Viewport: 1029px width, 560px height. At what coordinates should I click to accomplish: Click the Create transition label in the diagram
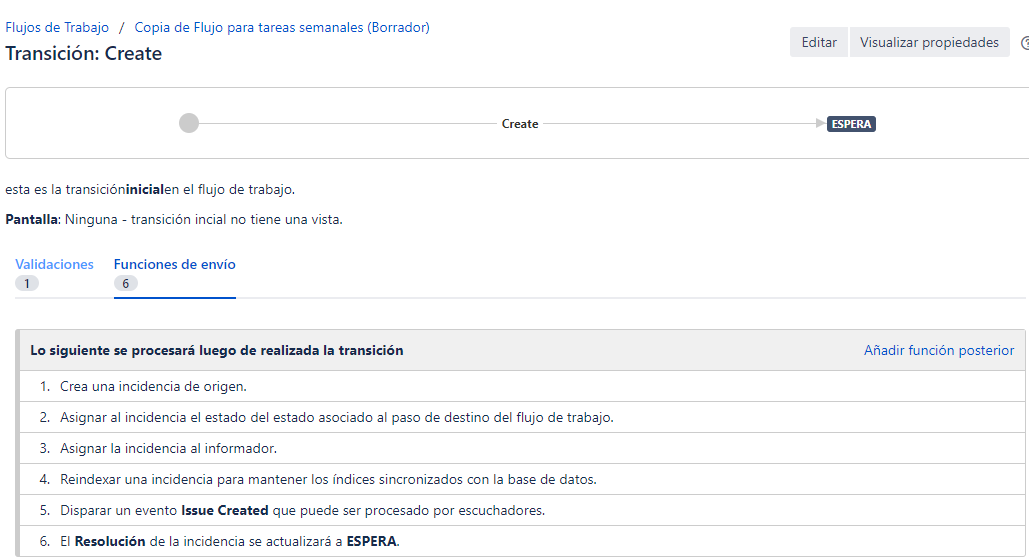click(x=520, y=124)
